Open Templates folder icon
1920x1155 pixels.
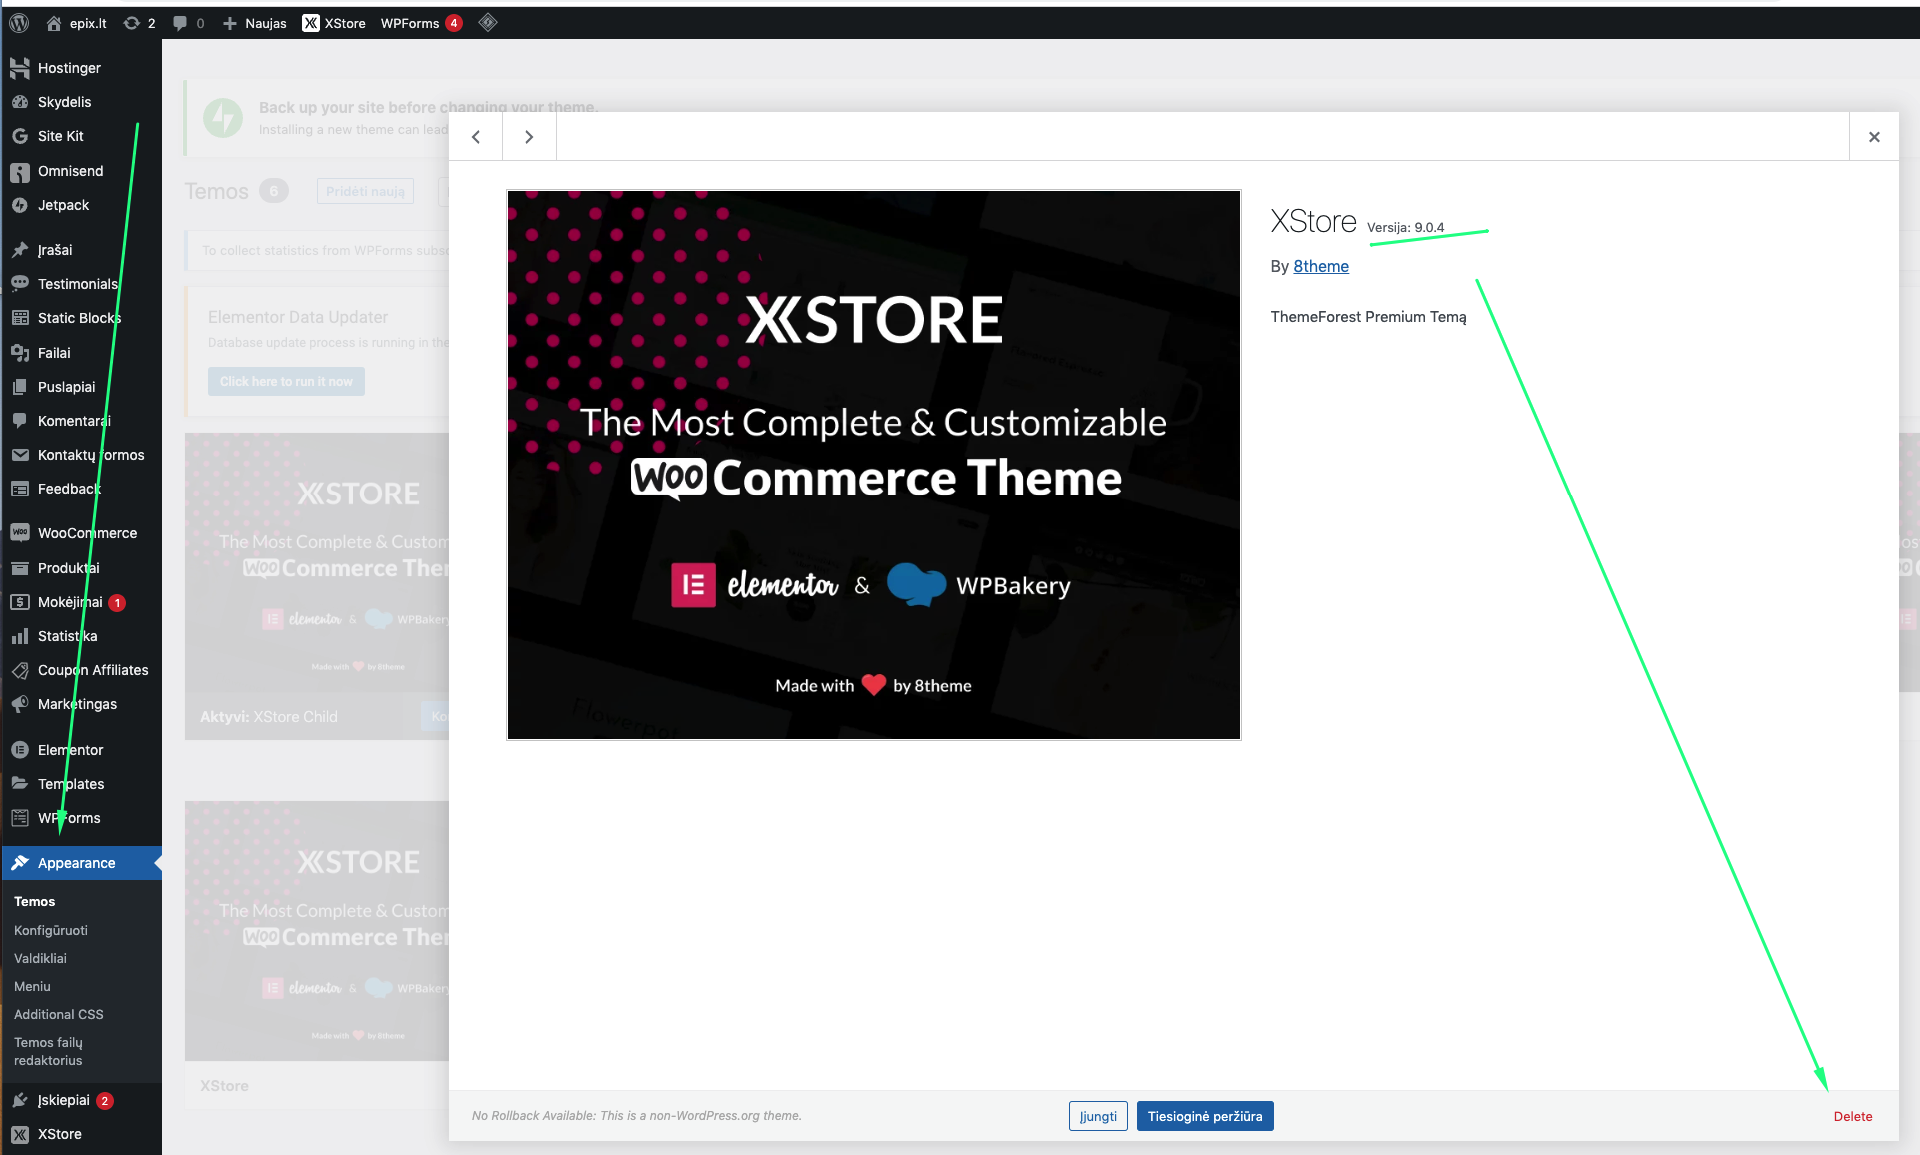click(x=20, y=784)
